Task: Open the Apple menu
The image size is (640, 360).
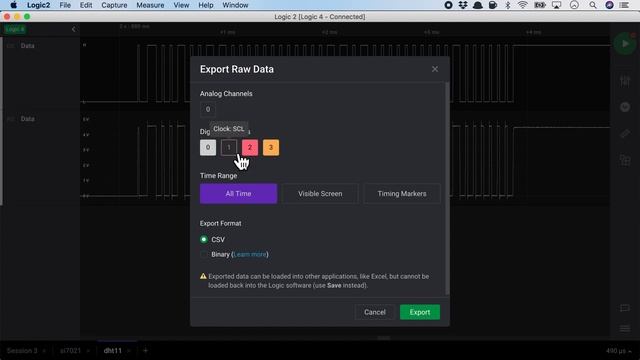Action: coord(13,5)
